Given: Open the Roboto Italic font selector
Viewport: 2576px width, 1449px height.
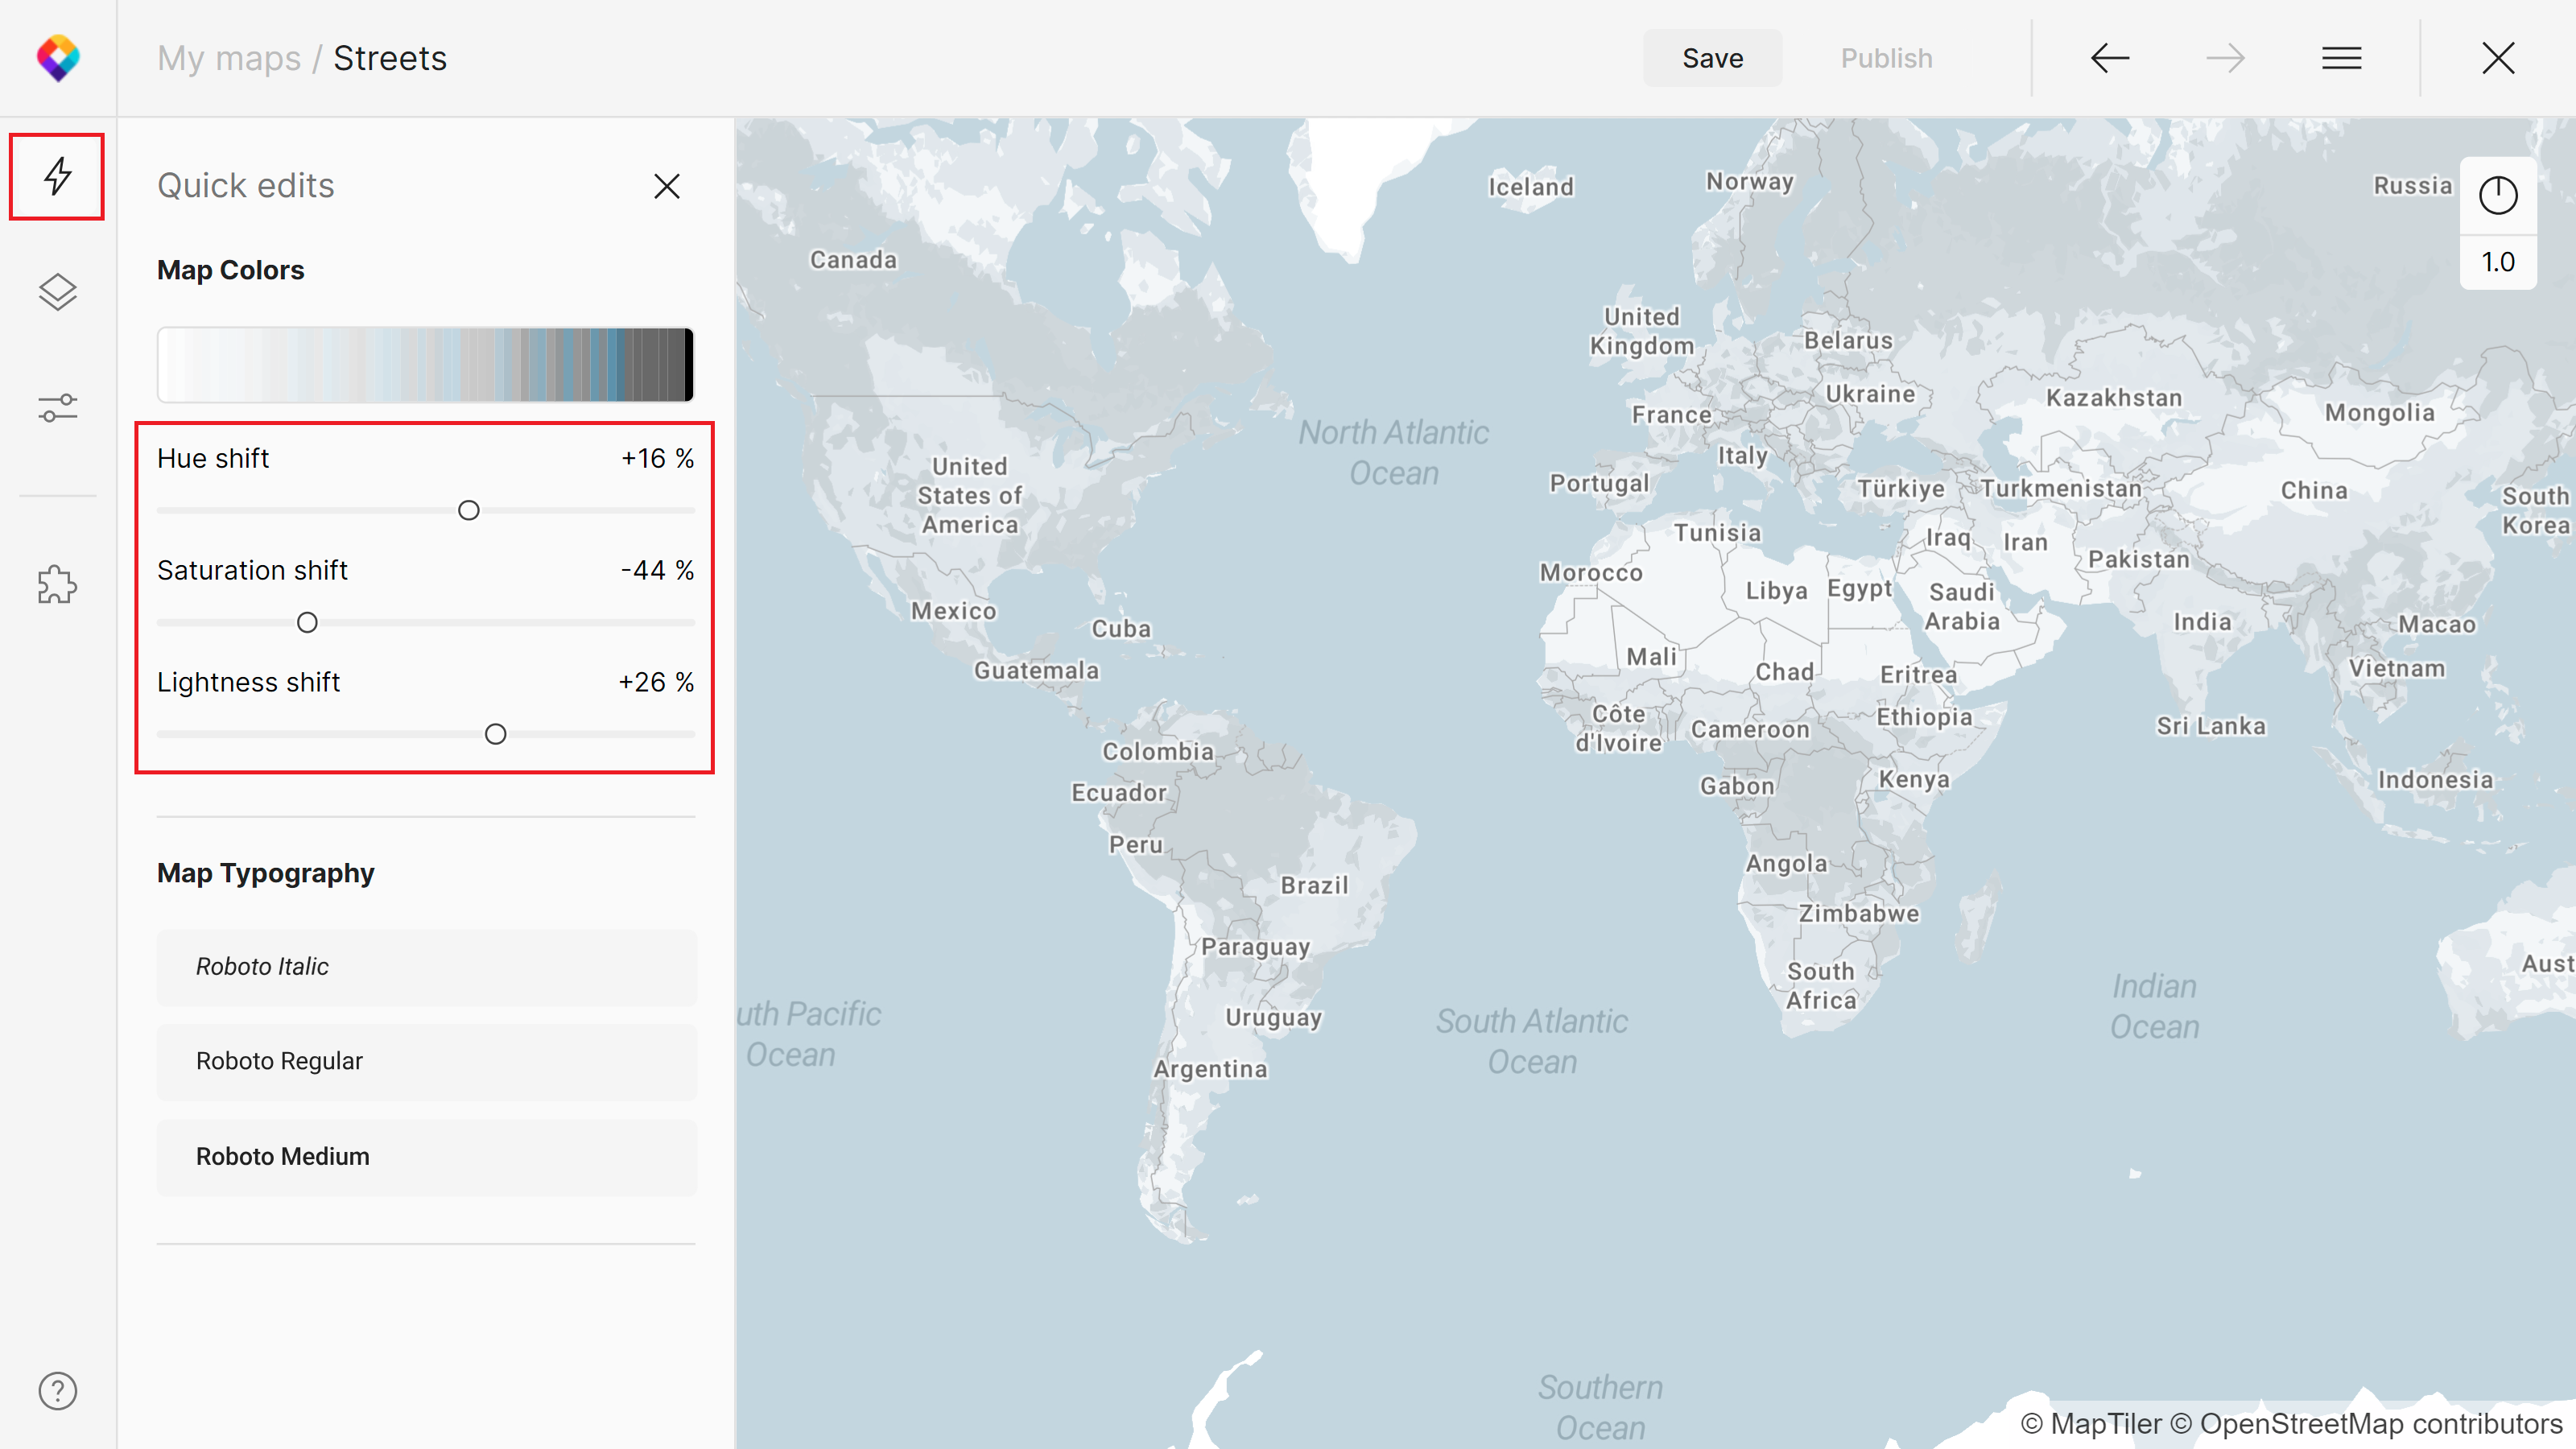Looking at the screenshot, I should click(x=426, y=966).
